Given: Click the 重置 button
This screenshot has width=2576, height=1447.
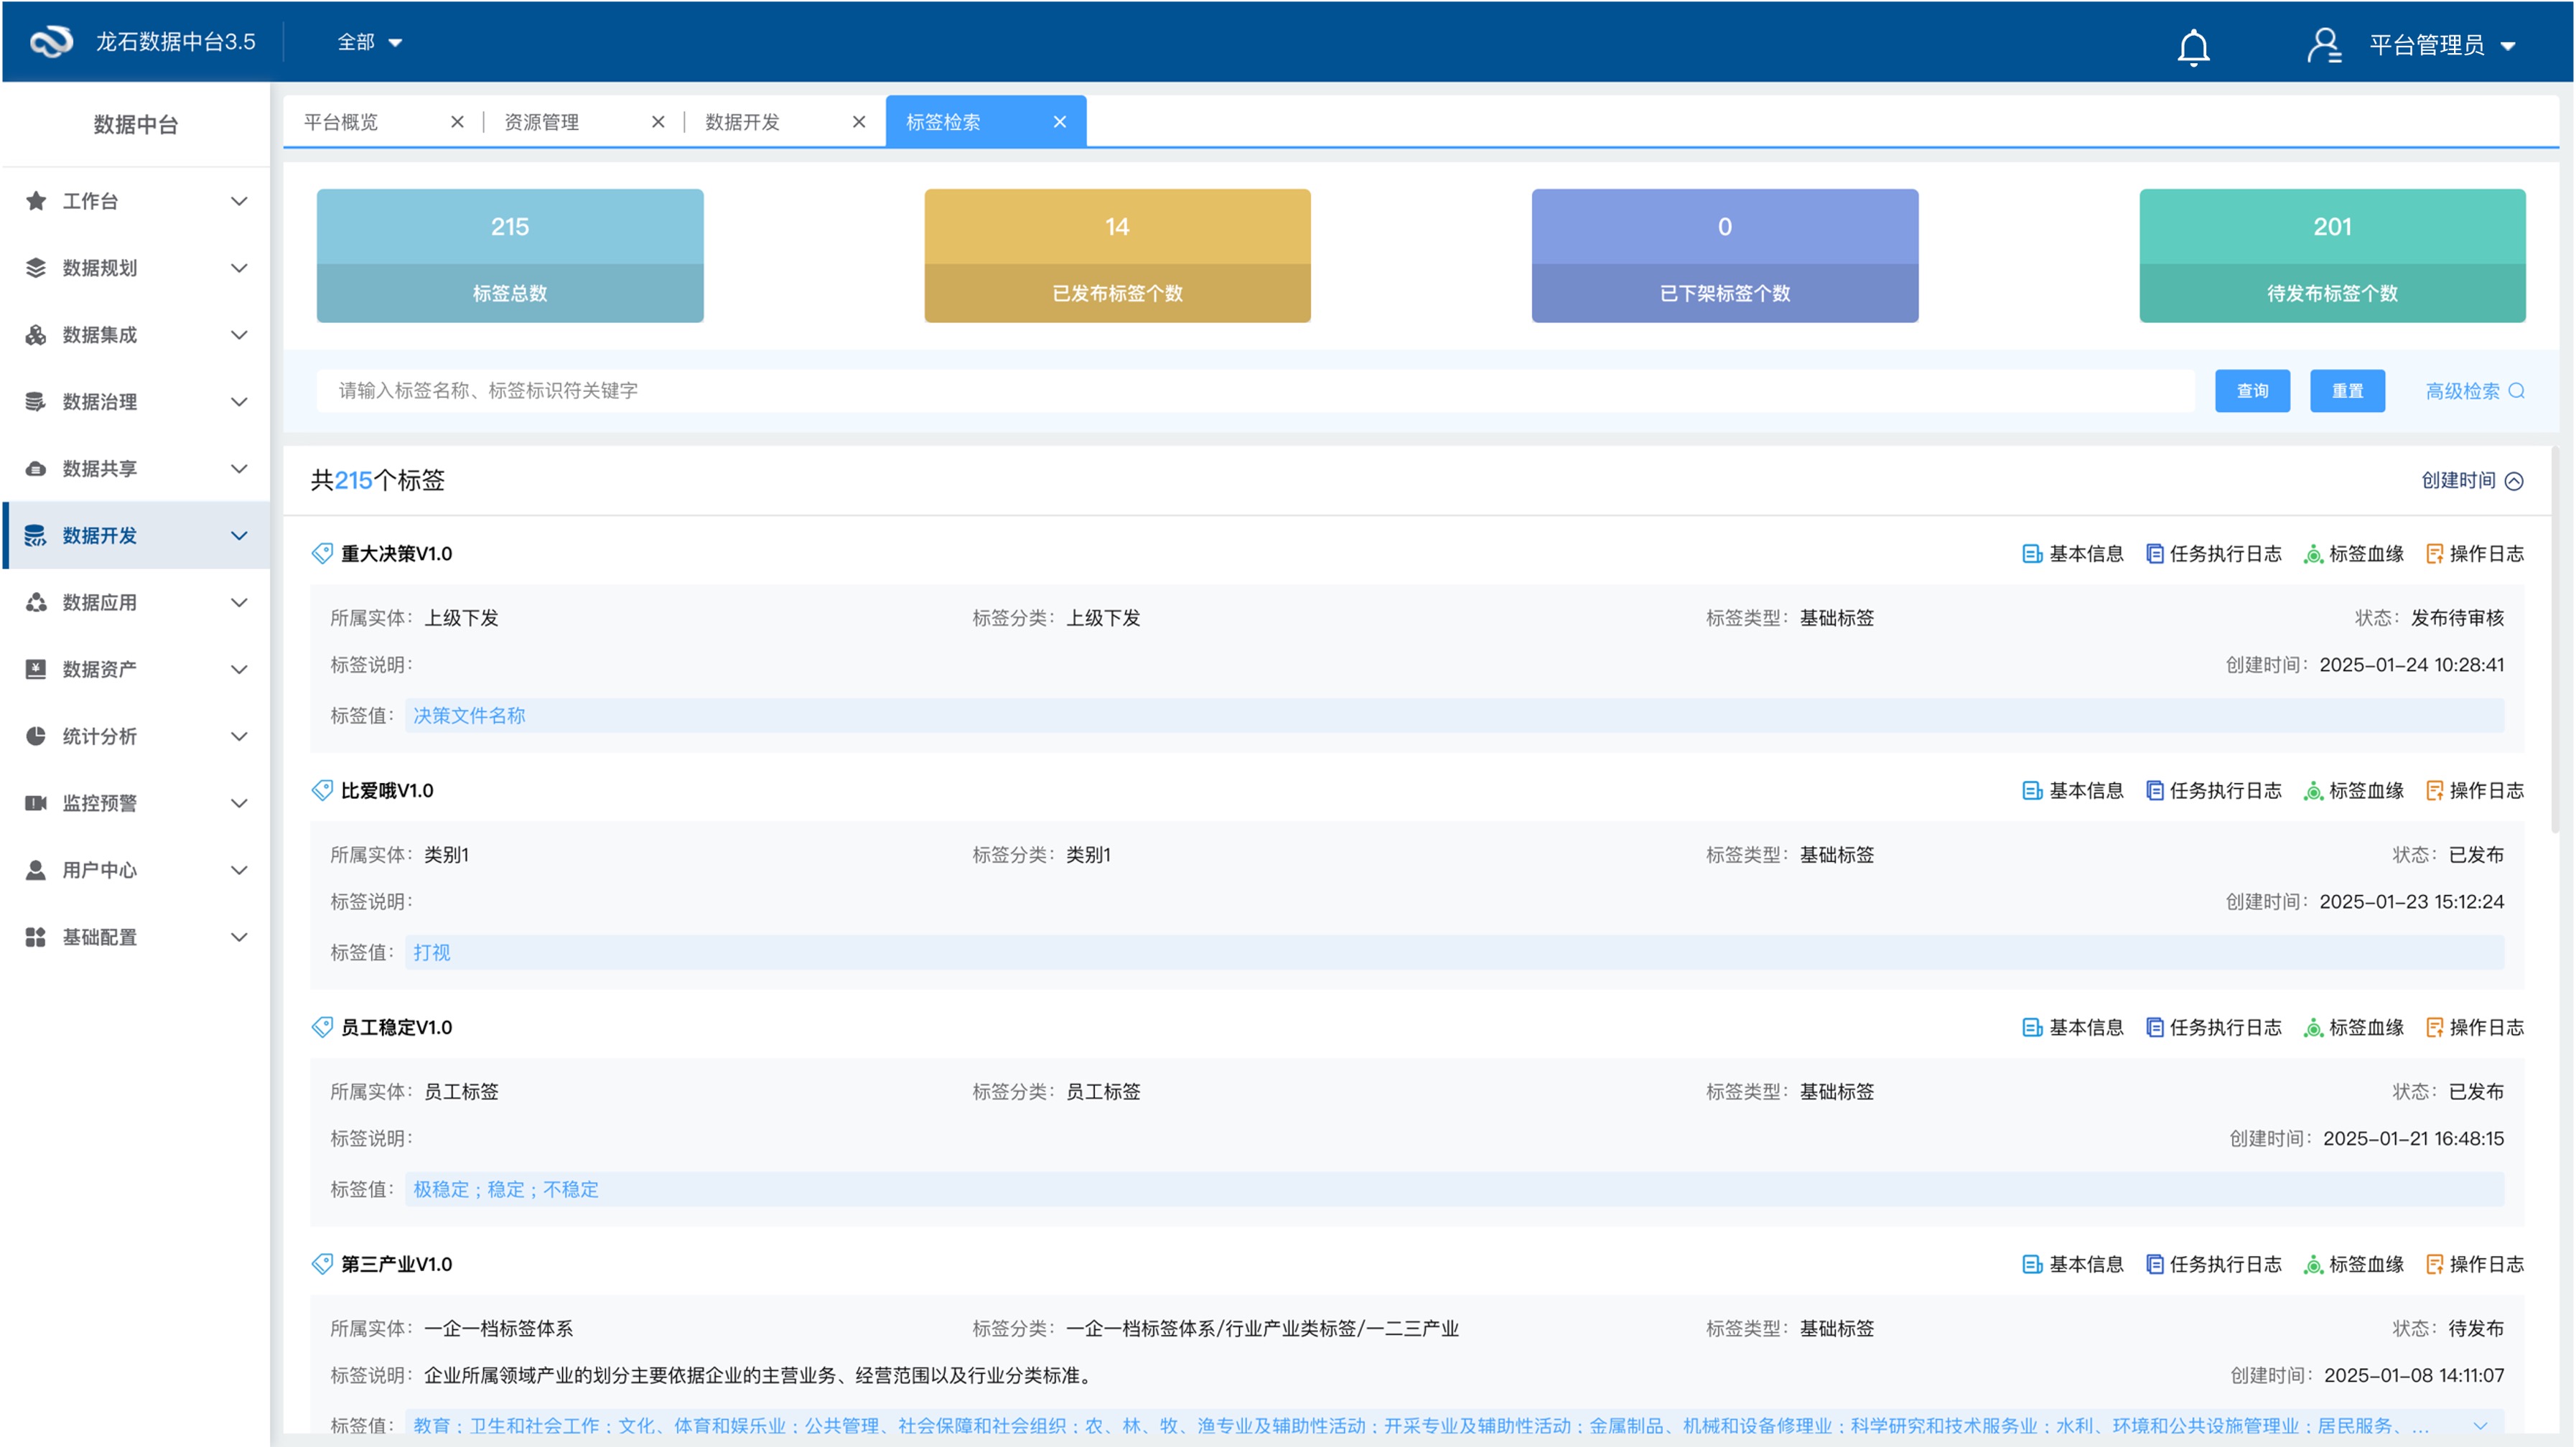Looking at the screenshot, I should click(x=2347, y=391).
